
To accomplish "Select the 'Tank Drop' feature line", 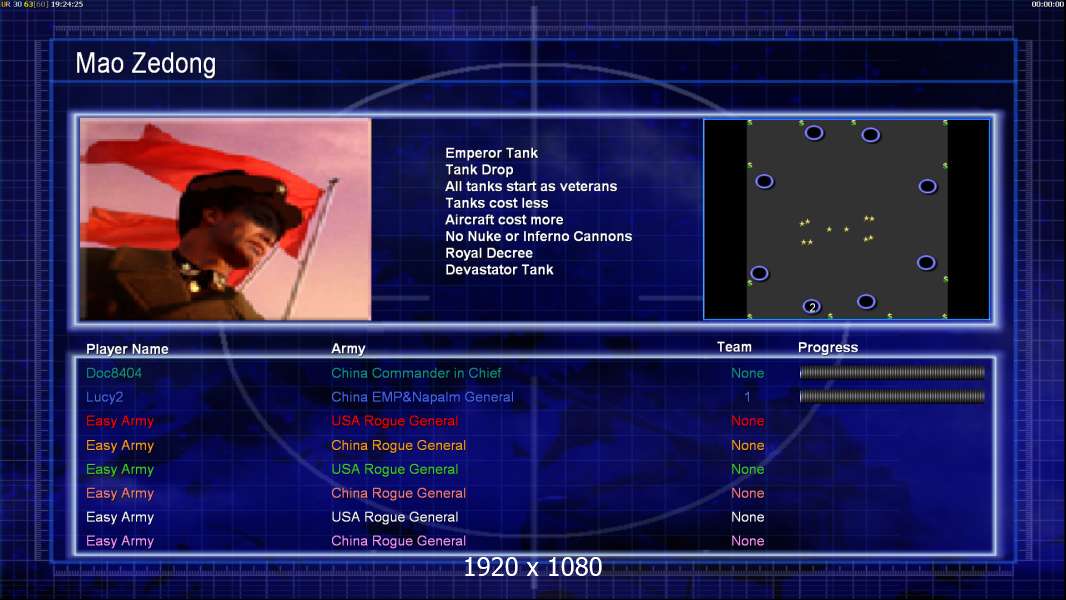I will pos(479,170).
